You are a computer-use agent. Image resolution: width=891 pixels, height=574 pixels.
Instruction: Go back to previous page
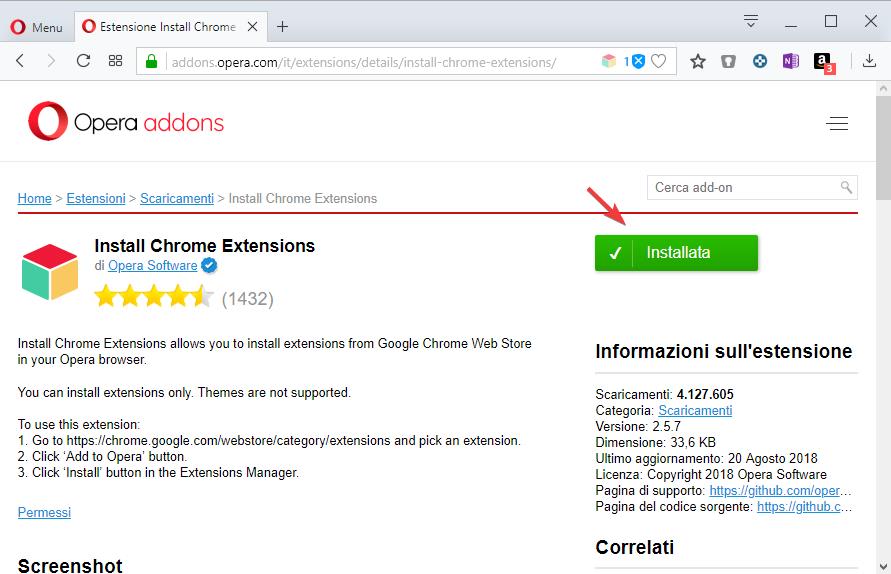tap(20, 61)
